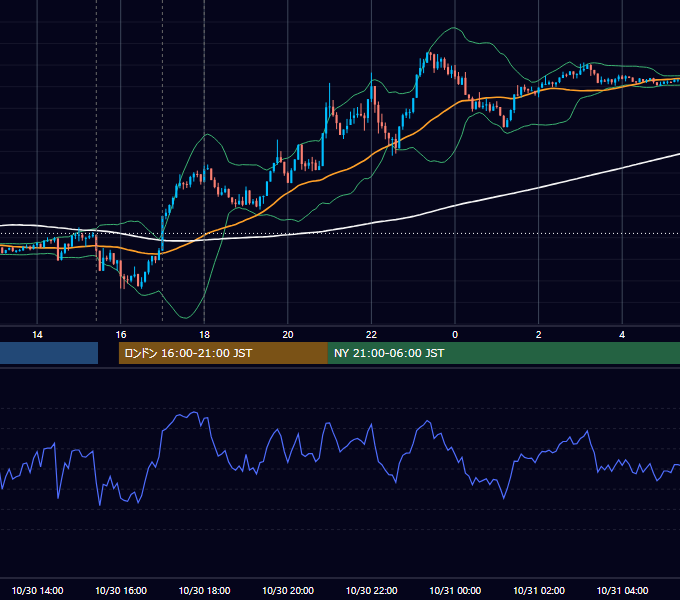Click the London 16:00-21:00 JST session bar
The height and width of the screenshot is (600, 680).
(223, 353)
